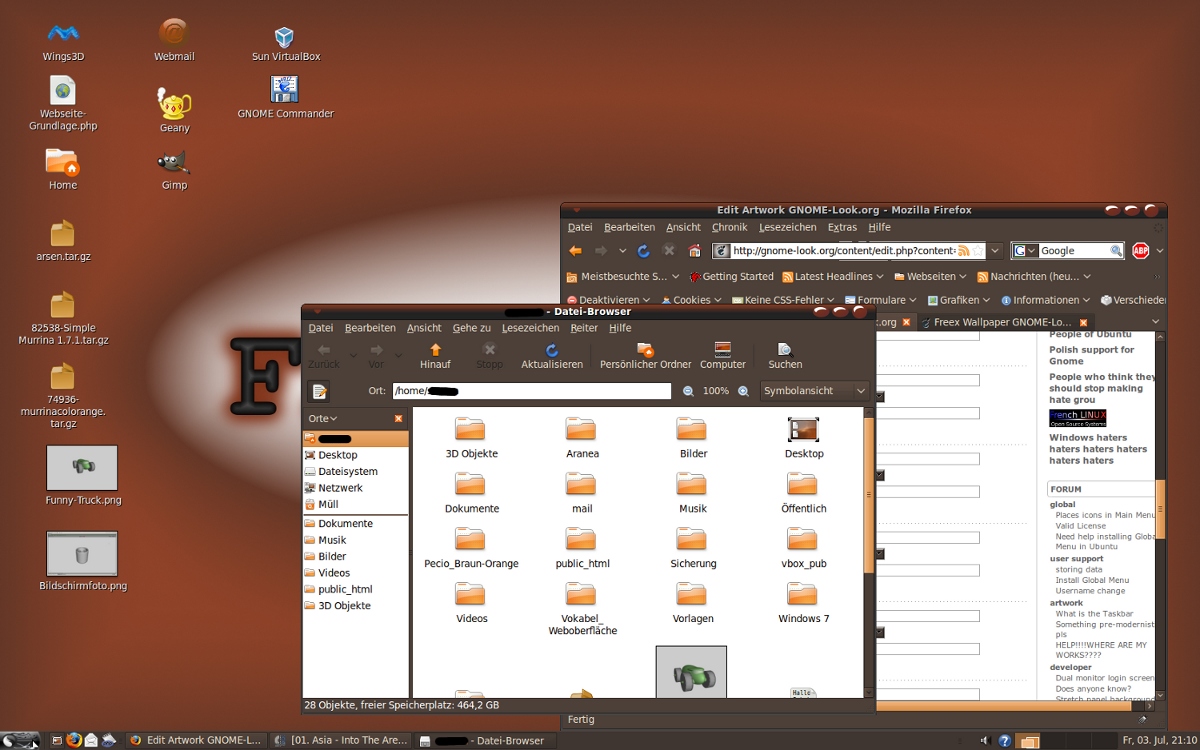Close the Orte side pane
Screen dimensions: 1200x750
click(398, 418)
